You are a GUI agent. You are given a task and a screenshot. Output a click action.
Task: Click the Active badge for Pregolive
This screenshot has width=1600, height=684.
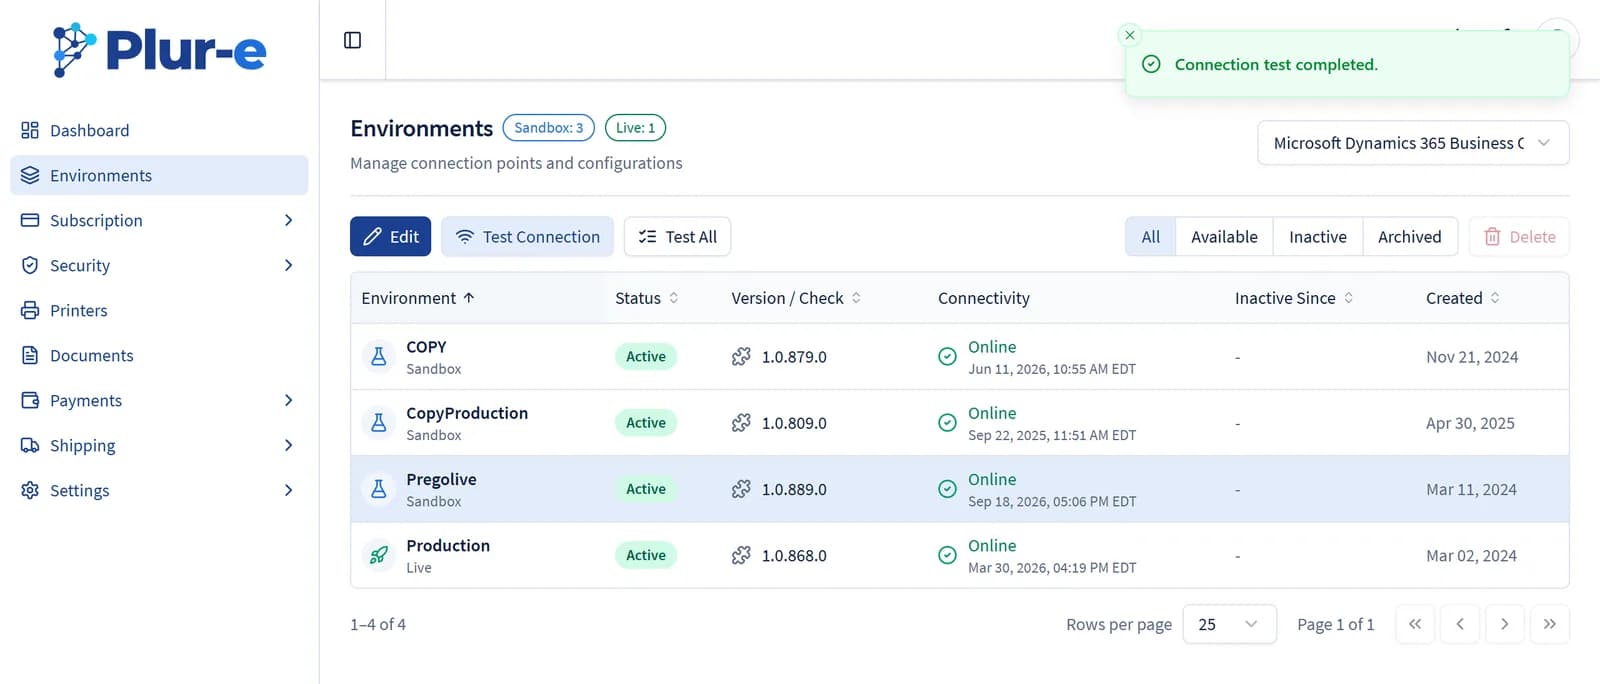(x=646, y=489)
